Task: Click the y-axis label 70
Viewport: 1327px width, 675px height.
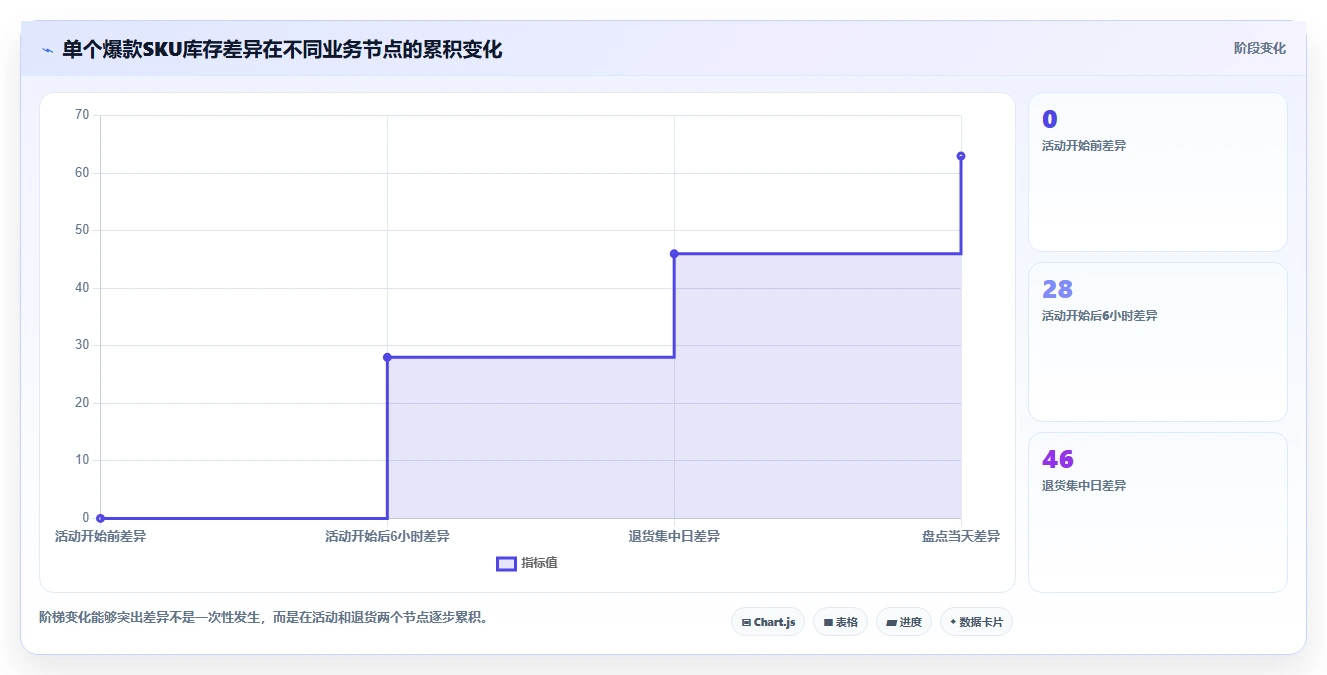Action: pos(82,115)
